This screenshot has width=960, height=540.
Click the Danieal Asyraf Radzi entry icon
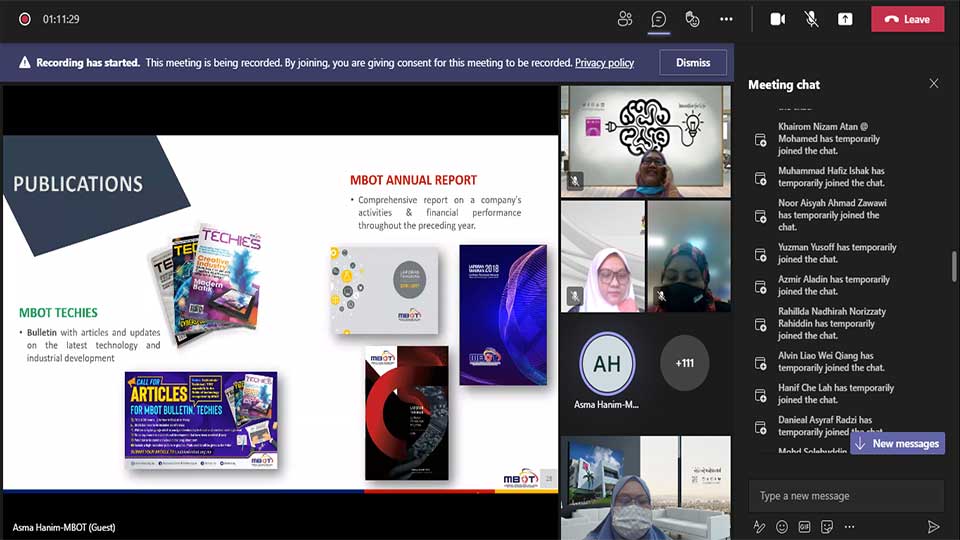[x=760, y=427]
